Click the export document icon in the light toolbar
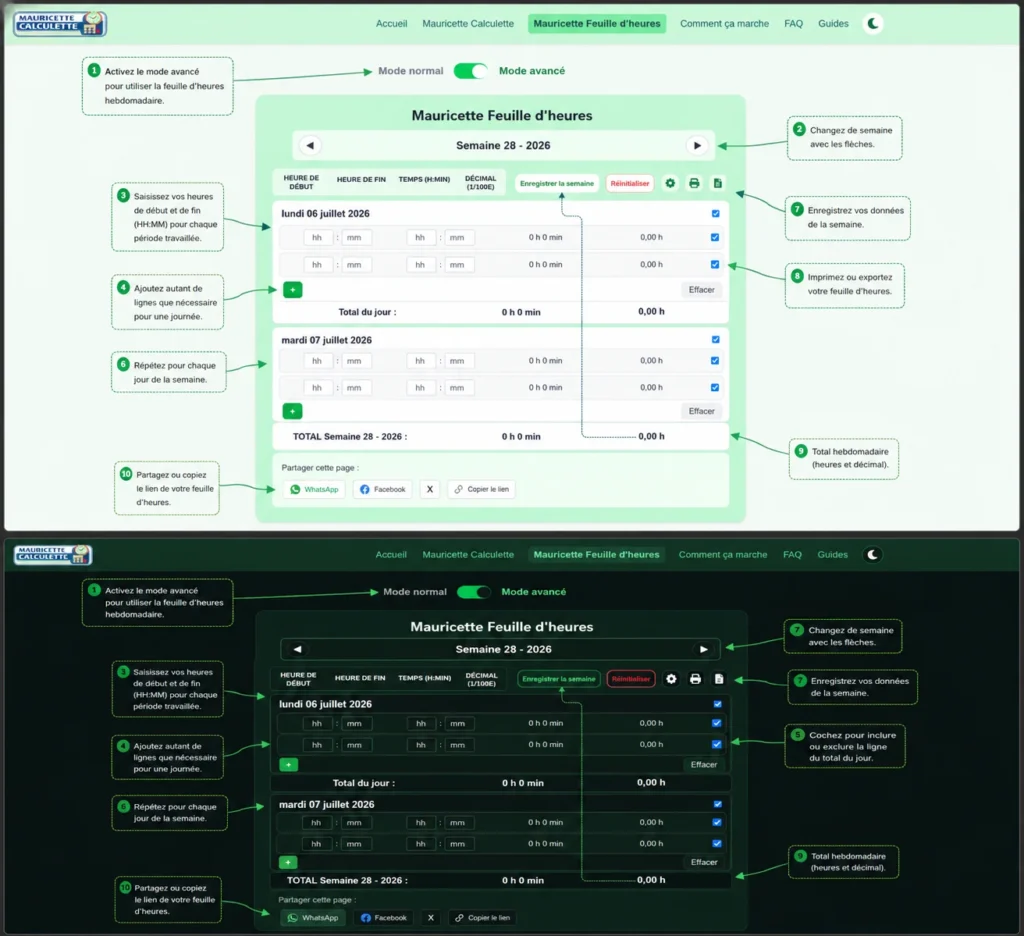Viewport: 1024px width, 936px height. (718, 184)
